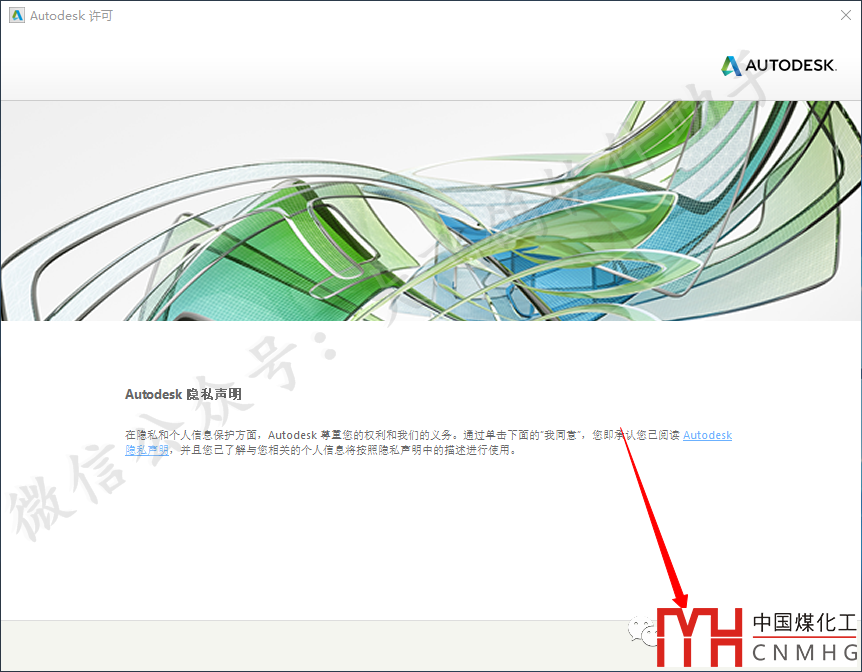
Task: Click the Autodesk icon in title bar
Action: [15, 16]
